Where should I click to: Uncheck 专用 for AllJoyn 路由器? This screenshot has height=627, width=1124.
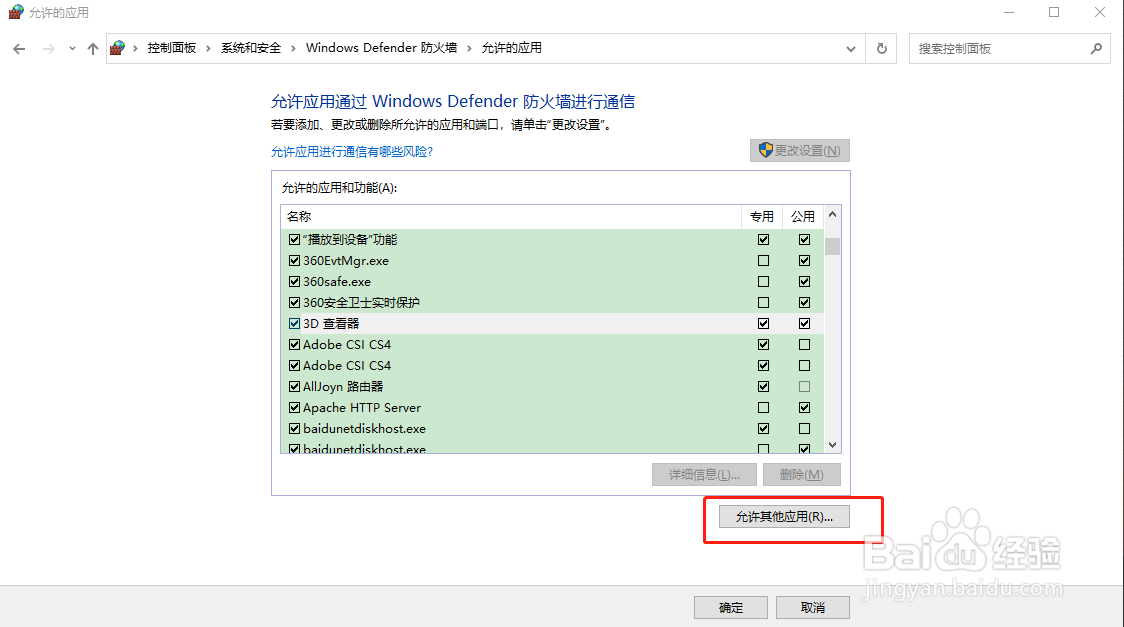pyautogui.click(x=763, y=387)
